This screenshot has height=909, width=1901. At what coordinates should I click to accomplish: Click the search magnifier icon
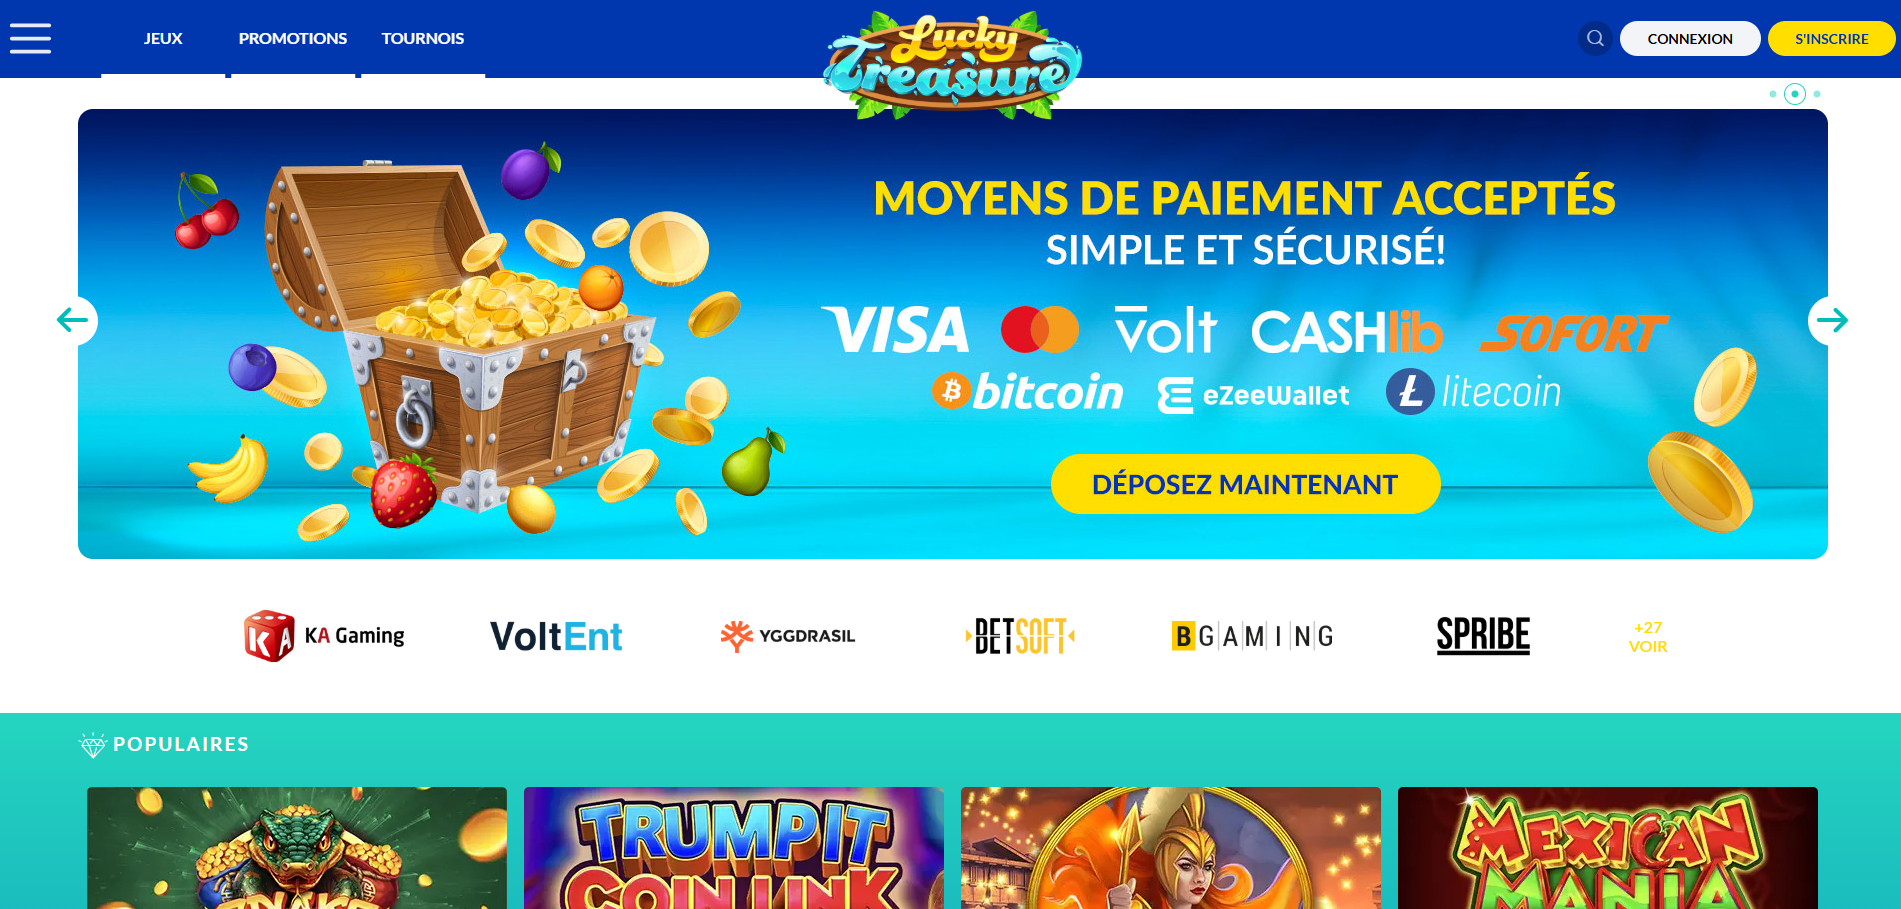(1595, 38)
